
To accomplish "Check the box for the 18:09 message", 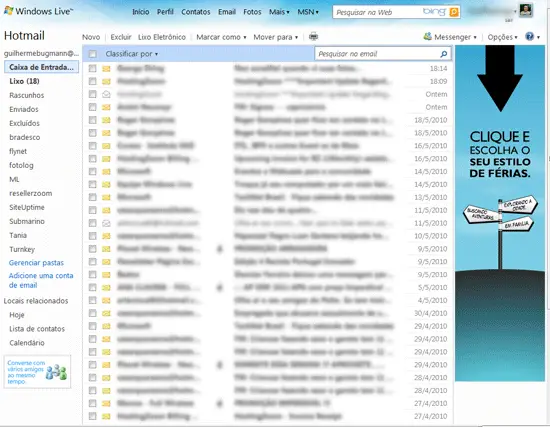I will click(x=93, y=81).
